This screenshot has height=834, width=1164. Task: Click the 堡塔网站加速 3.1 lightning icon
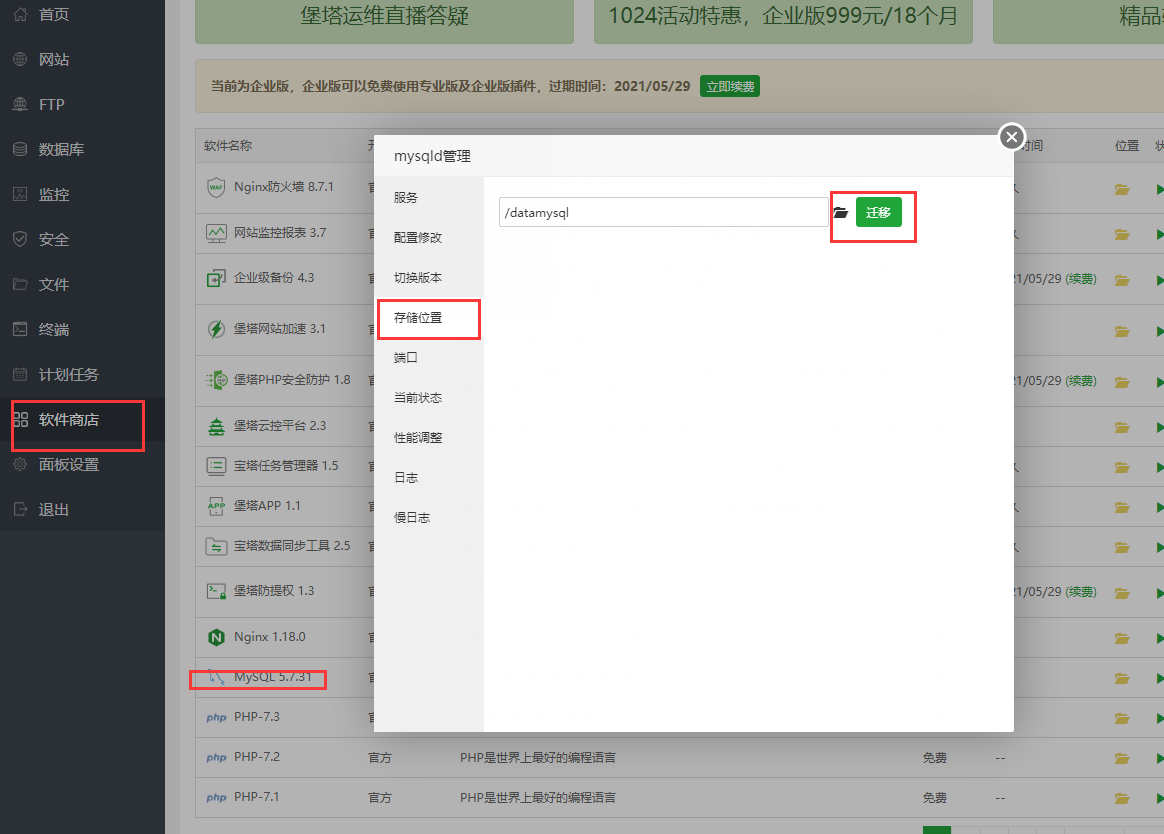coord(216,329)
